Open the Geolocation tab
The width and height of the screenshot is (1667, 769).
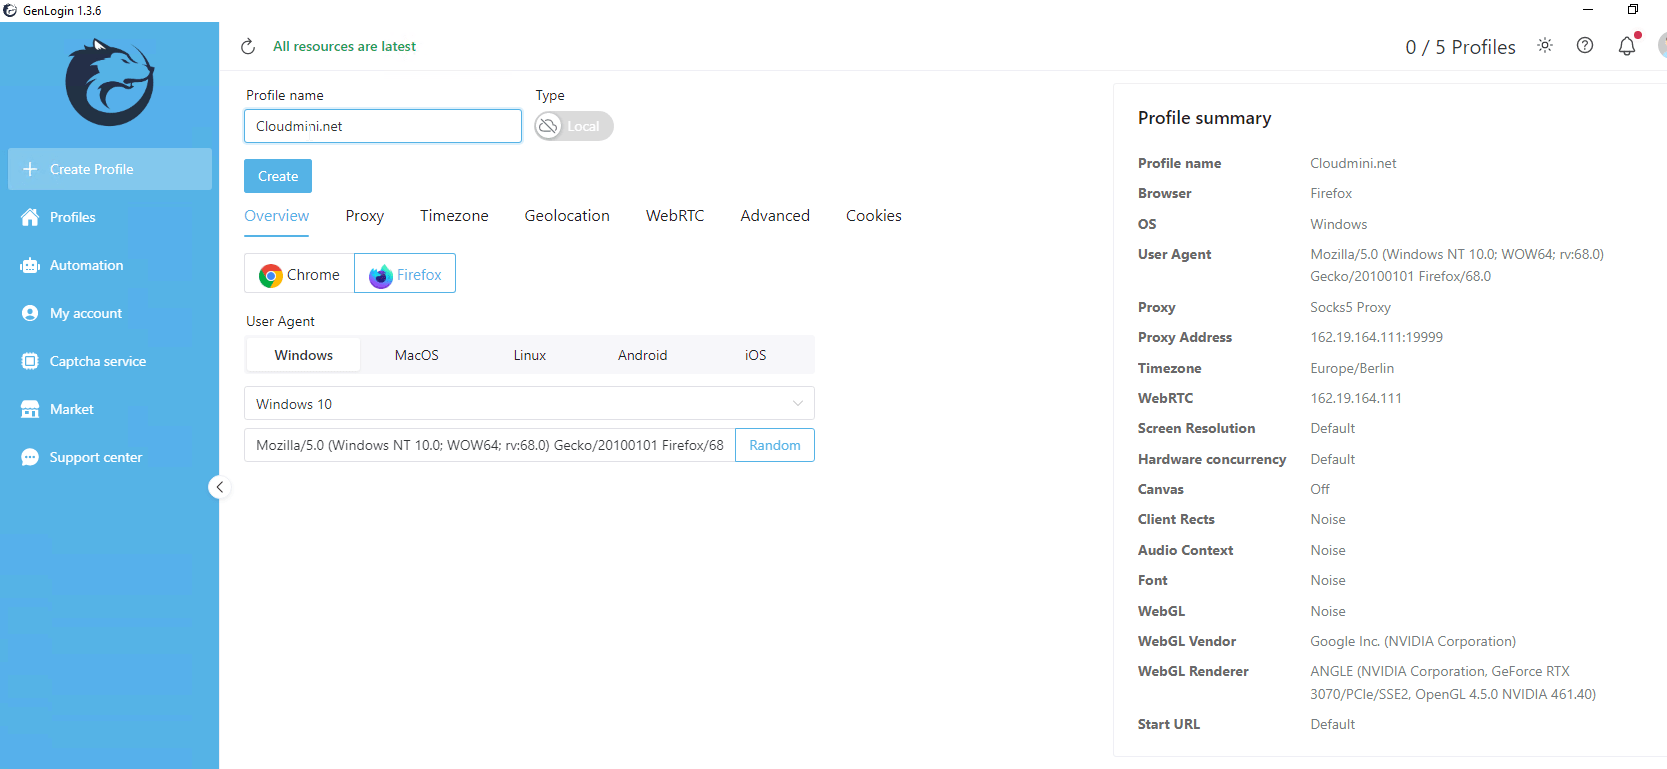point(567,216)
